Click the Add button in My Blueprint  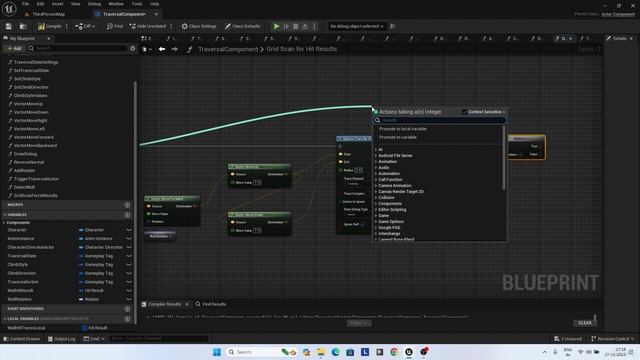tap(14, 48)
